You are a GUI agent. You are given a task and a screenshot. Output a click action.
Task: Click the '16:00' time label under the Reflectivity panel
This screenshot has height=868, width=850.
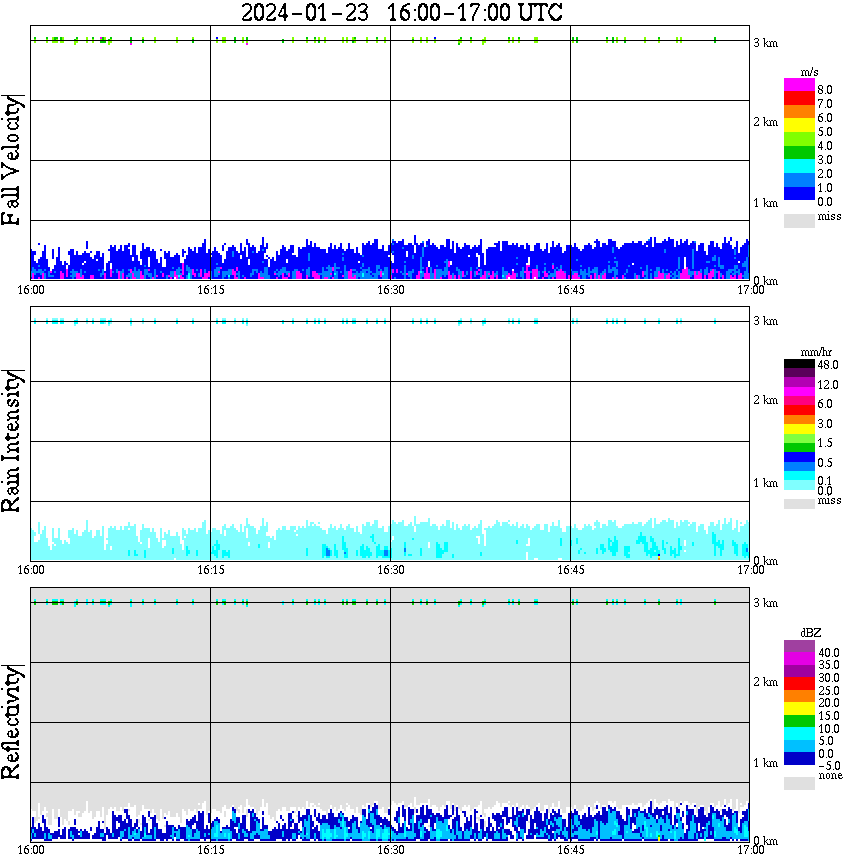(x=30, y=850)
